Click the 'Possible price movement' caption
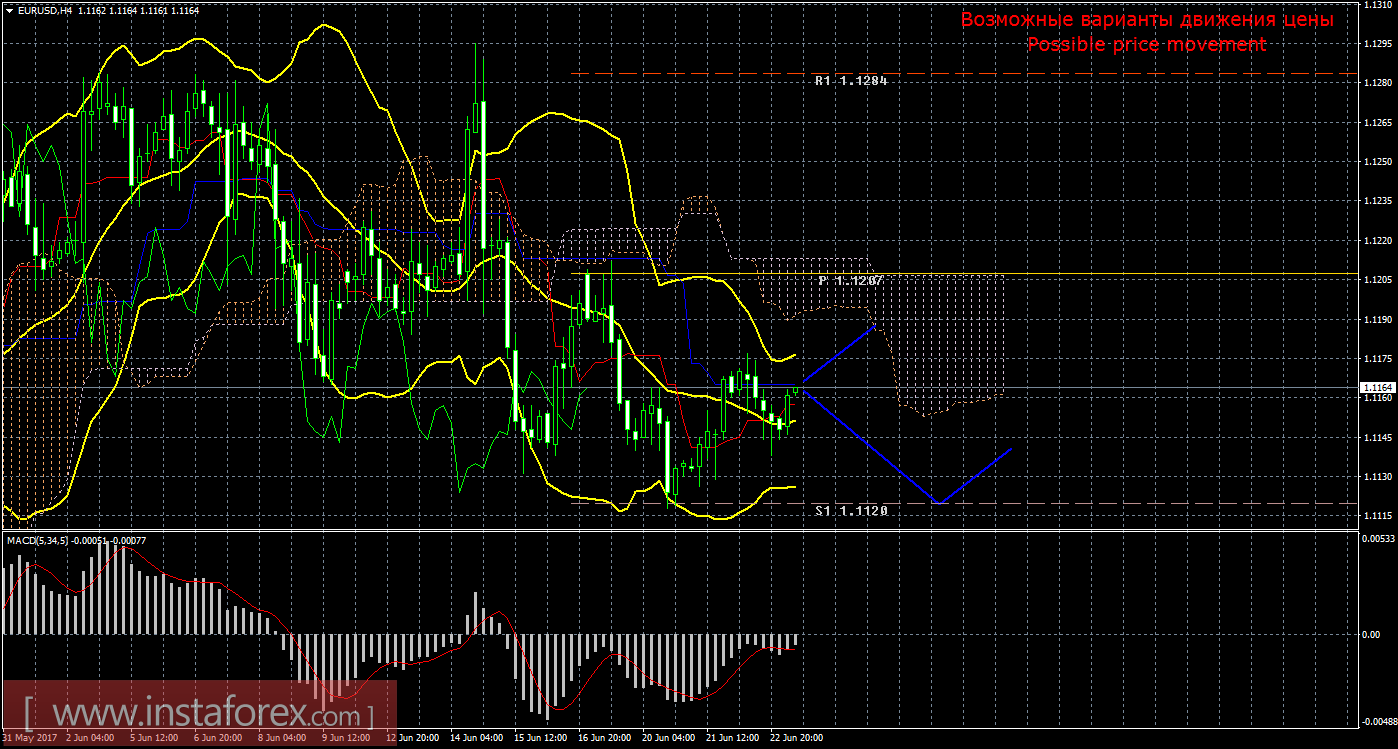The image size is (1398, 749). point(1146,45)
